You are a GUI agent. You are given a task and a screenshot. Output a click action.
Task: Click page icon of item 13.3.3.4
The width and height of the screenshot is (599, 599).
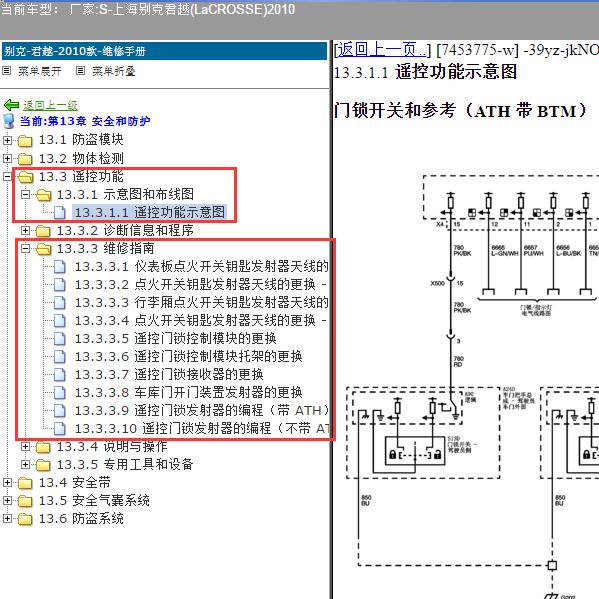tap(60, 321)
